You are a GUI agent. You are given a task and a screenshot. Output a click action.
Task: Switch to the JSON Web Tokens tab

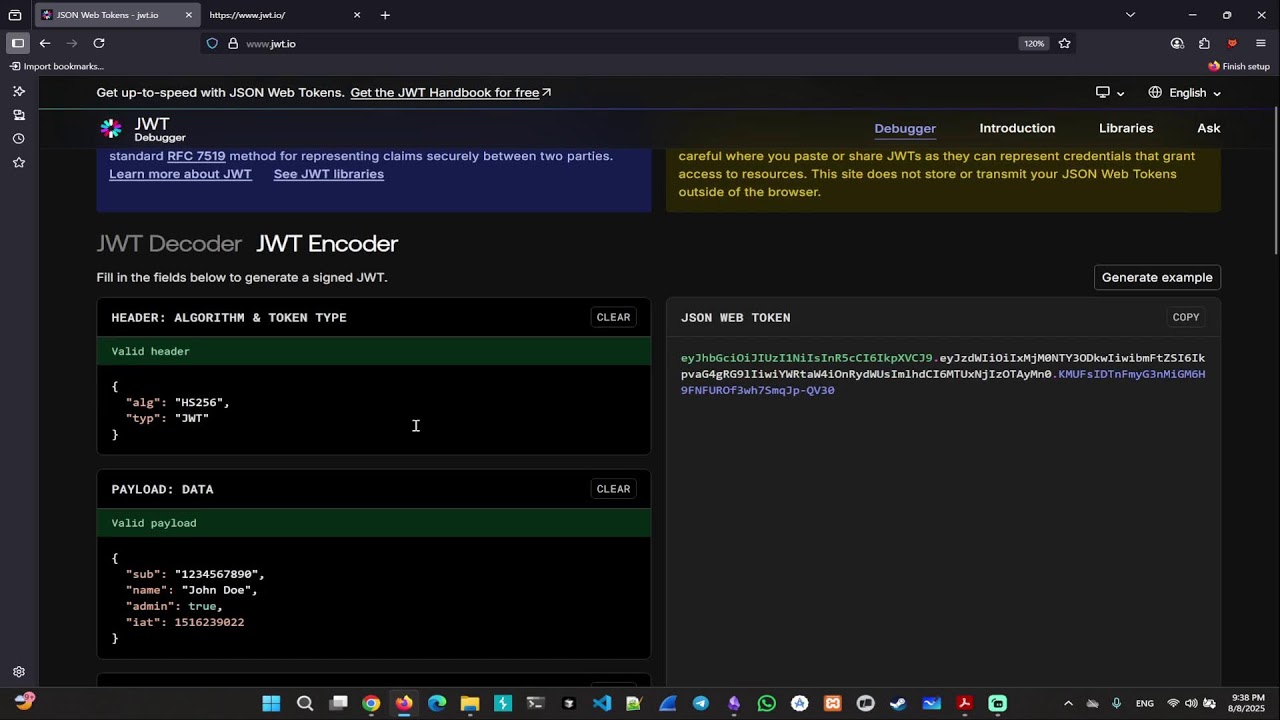[x=117, y=15]
